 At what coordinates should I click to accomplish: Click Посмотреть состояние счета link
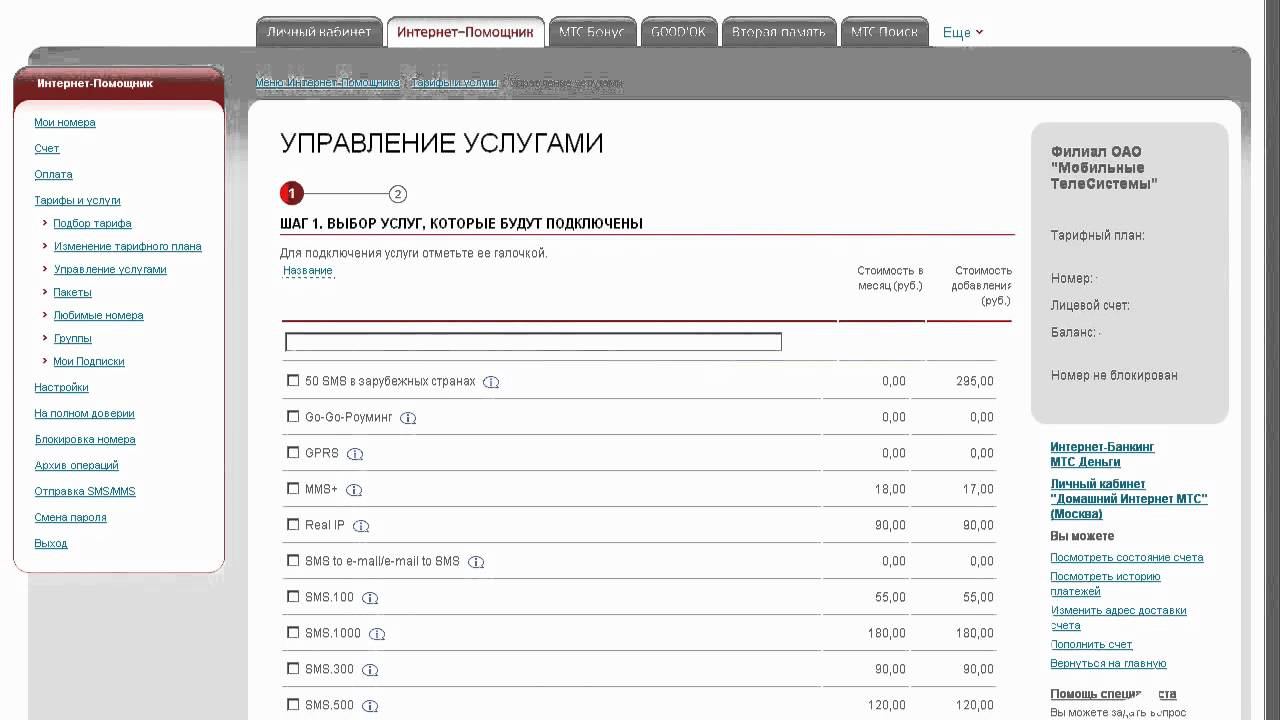(1127, 557)
